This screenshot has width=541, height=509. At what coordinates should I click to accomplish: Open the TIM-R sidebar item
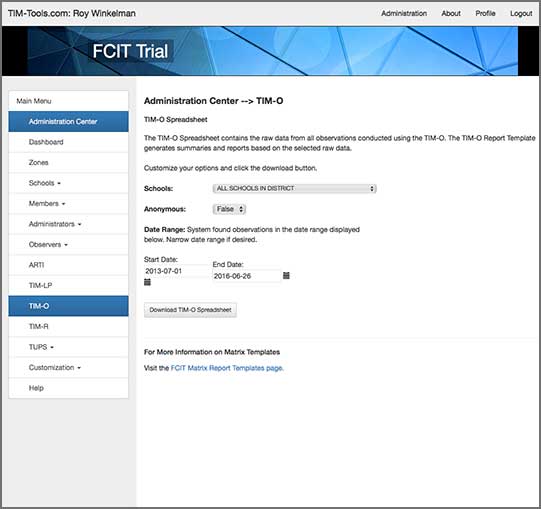pyautogui.click(x=68, y=326)
